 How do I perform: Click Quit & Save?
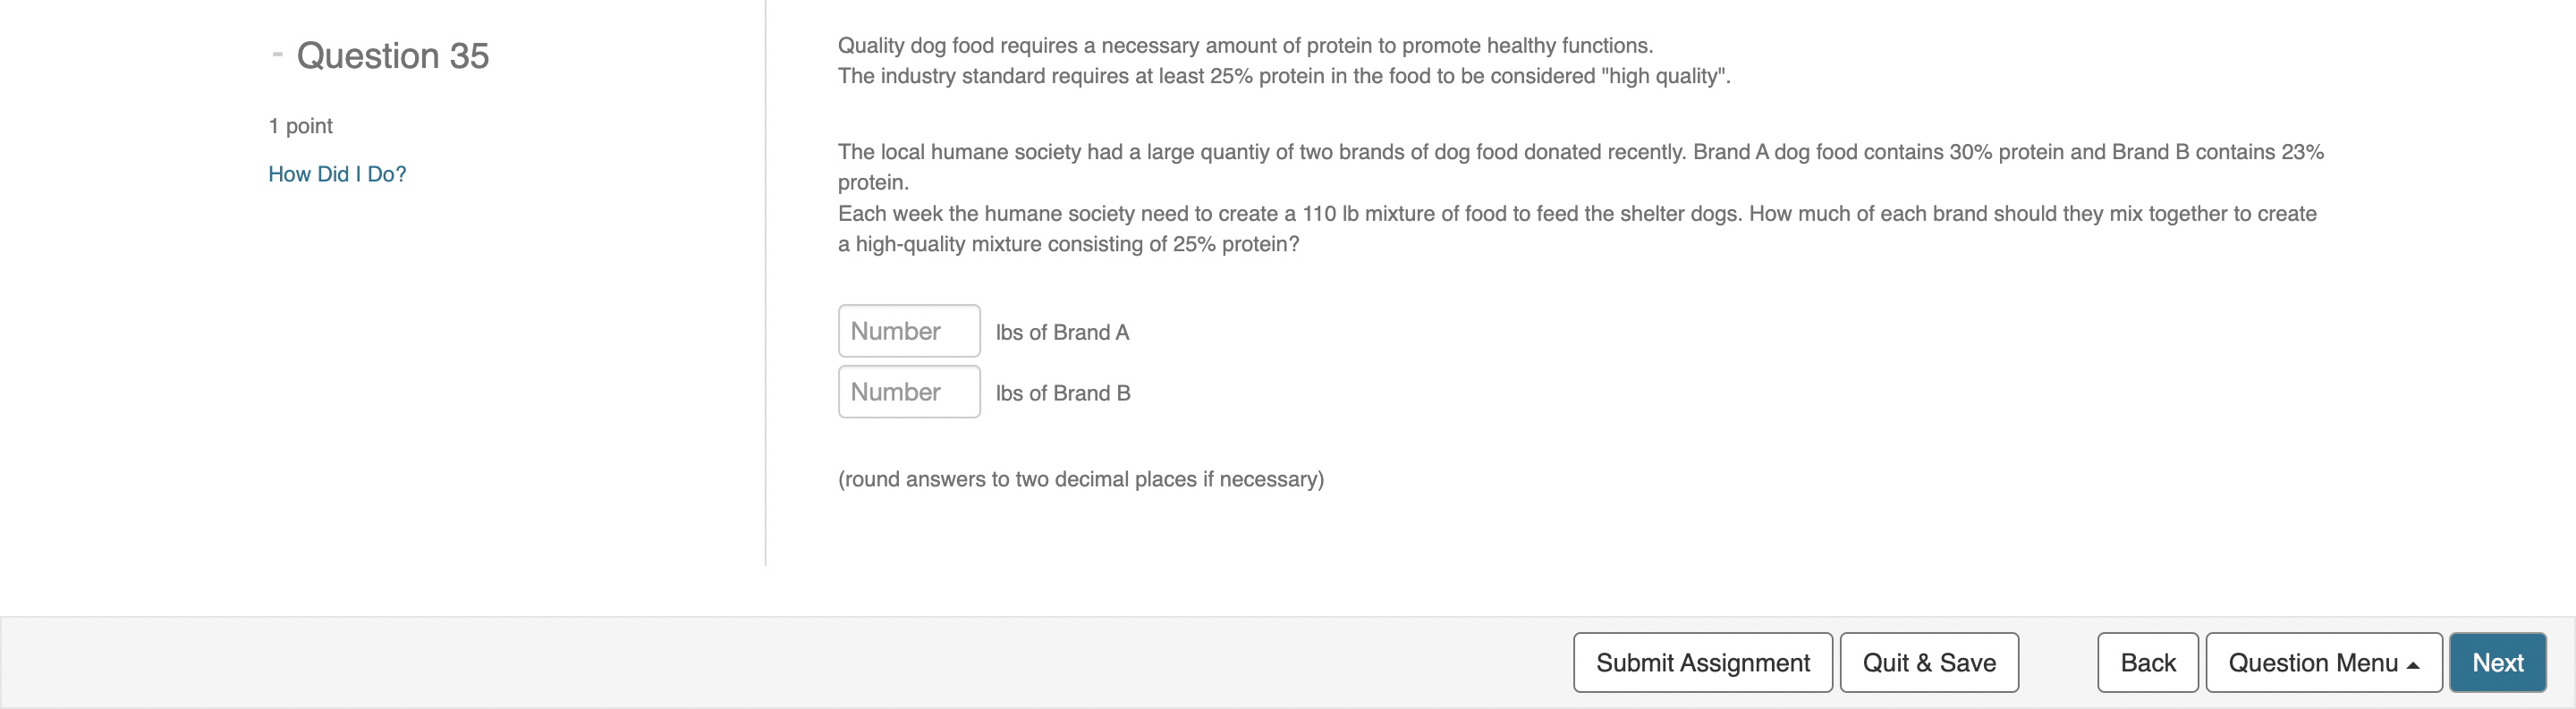point(1928,662)
